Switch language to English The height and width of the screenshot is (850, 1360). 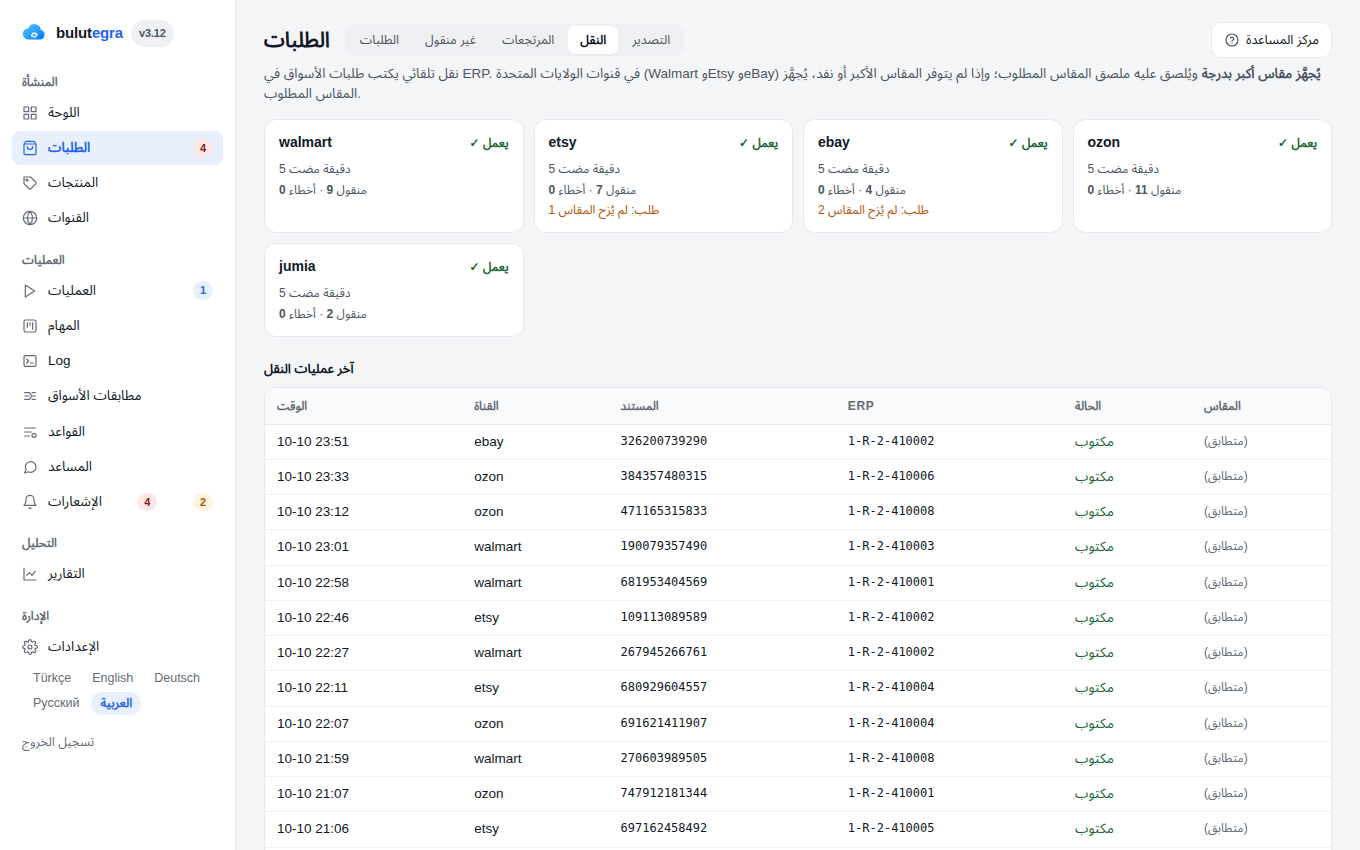(x=113, y=678)
